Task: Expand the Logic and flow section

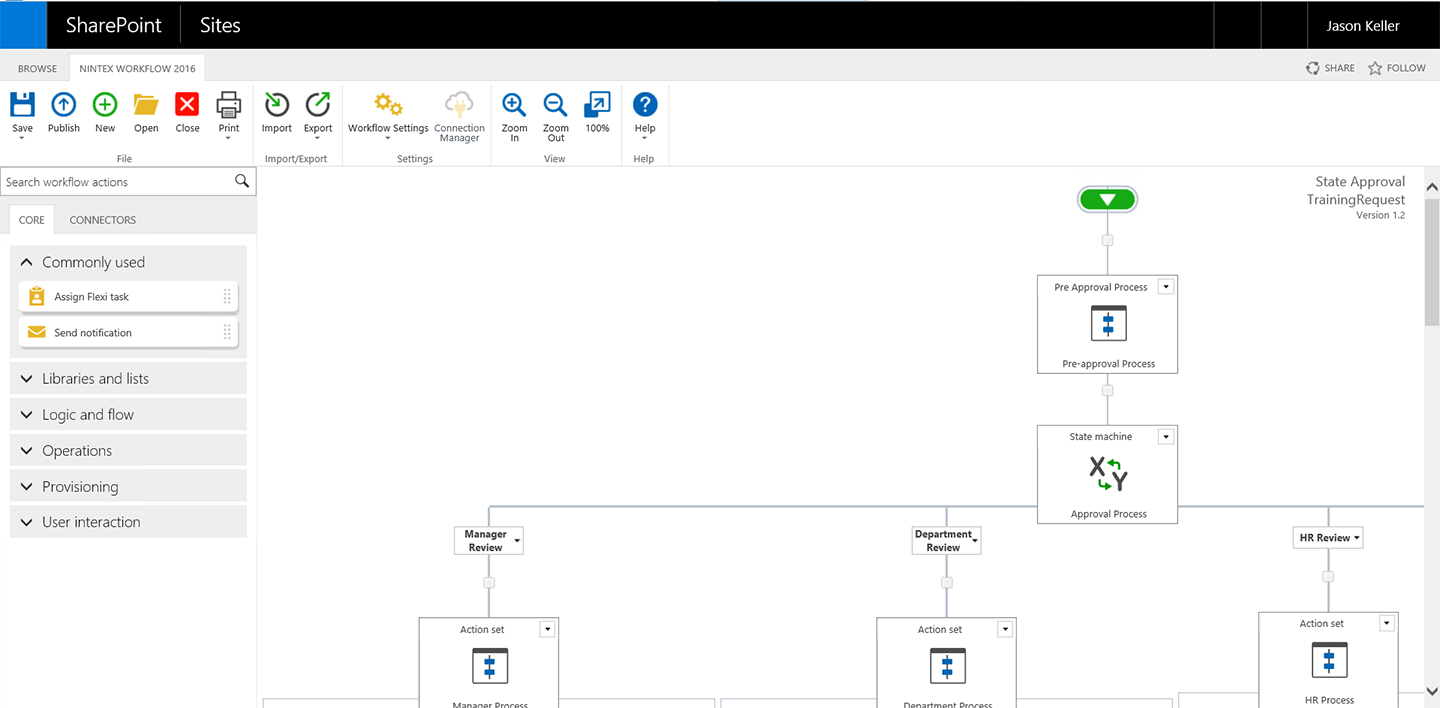Action: 128,414
